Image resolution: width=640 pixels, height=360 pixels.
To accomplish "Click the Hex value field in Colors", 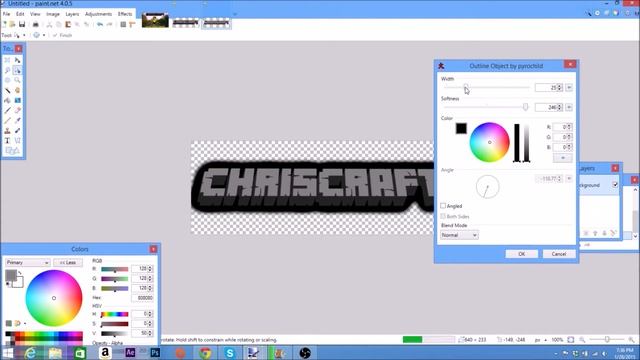I will pyautogui.click(x=142, y=298).
